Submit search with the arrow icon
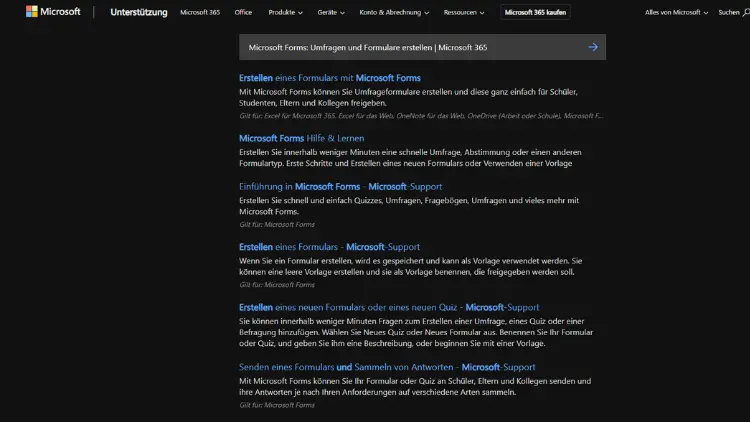 coord(593,47)
